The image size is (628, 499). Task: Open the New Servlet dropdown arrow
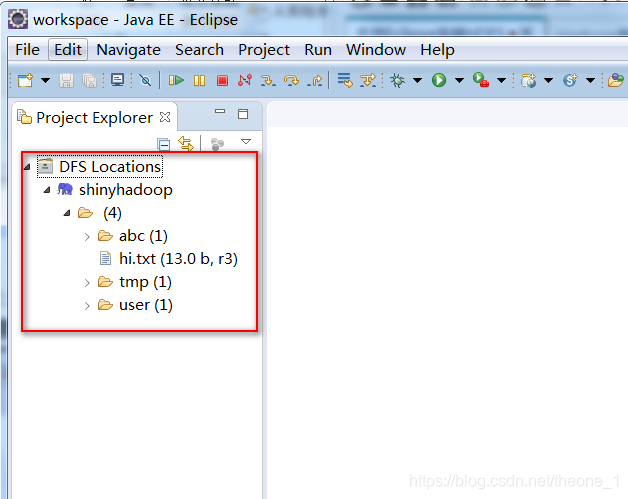pos(590,80)
